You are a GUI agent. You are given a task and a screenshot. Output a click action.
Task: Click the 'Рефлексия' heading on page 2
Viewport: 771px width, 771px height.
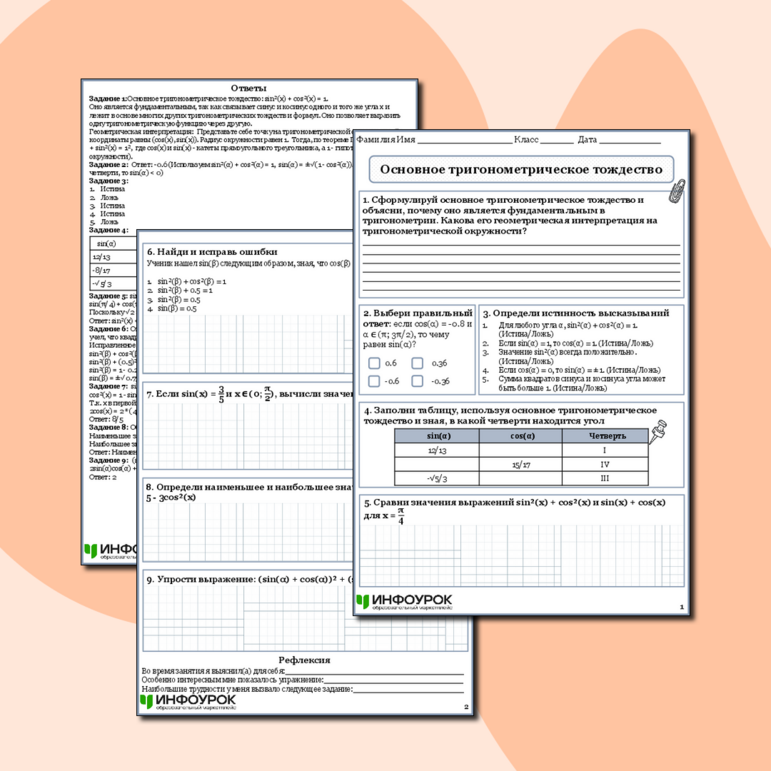306,660
